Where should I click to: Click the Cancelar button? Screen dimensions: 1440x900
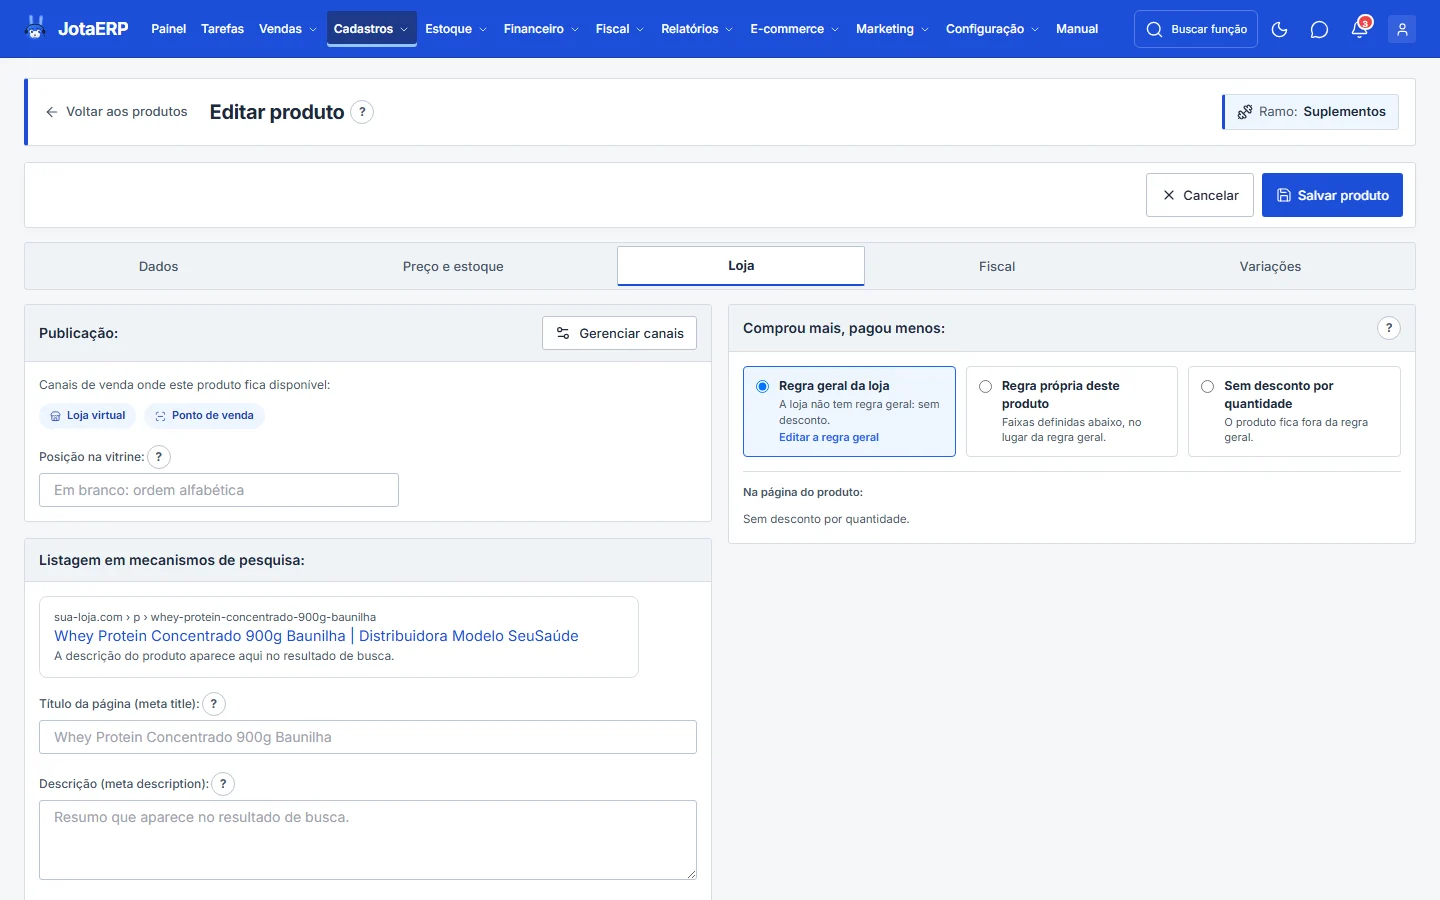click(x=1200, y=195)
